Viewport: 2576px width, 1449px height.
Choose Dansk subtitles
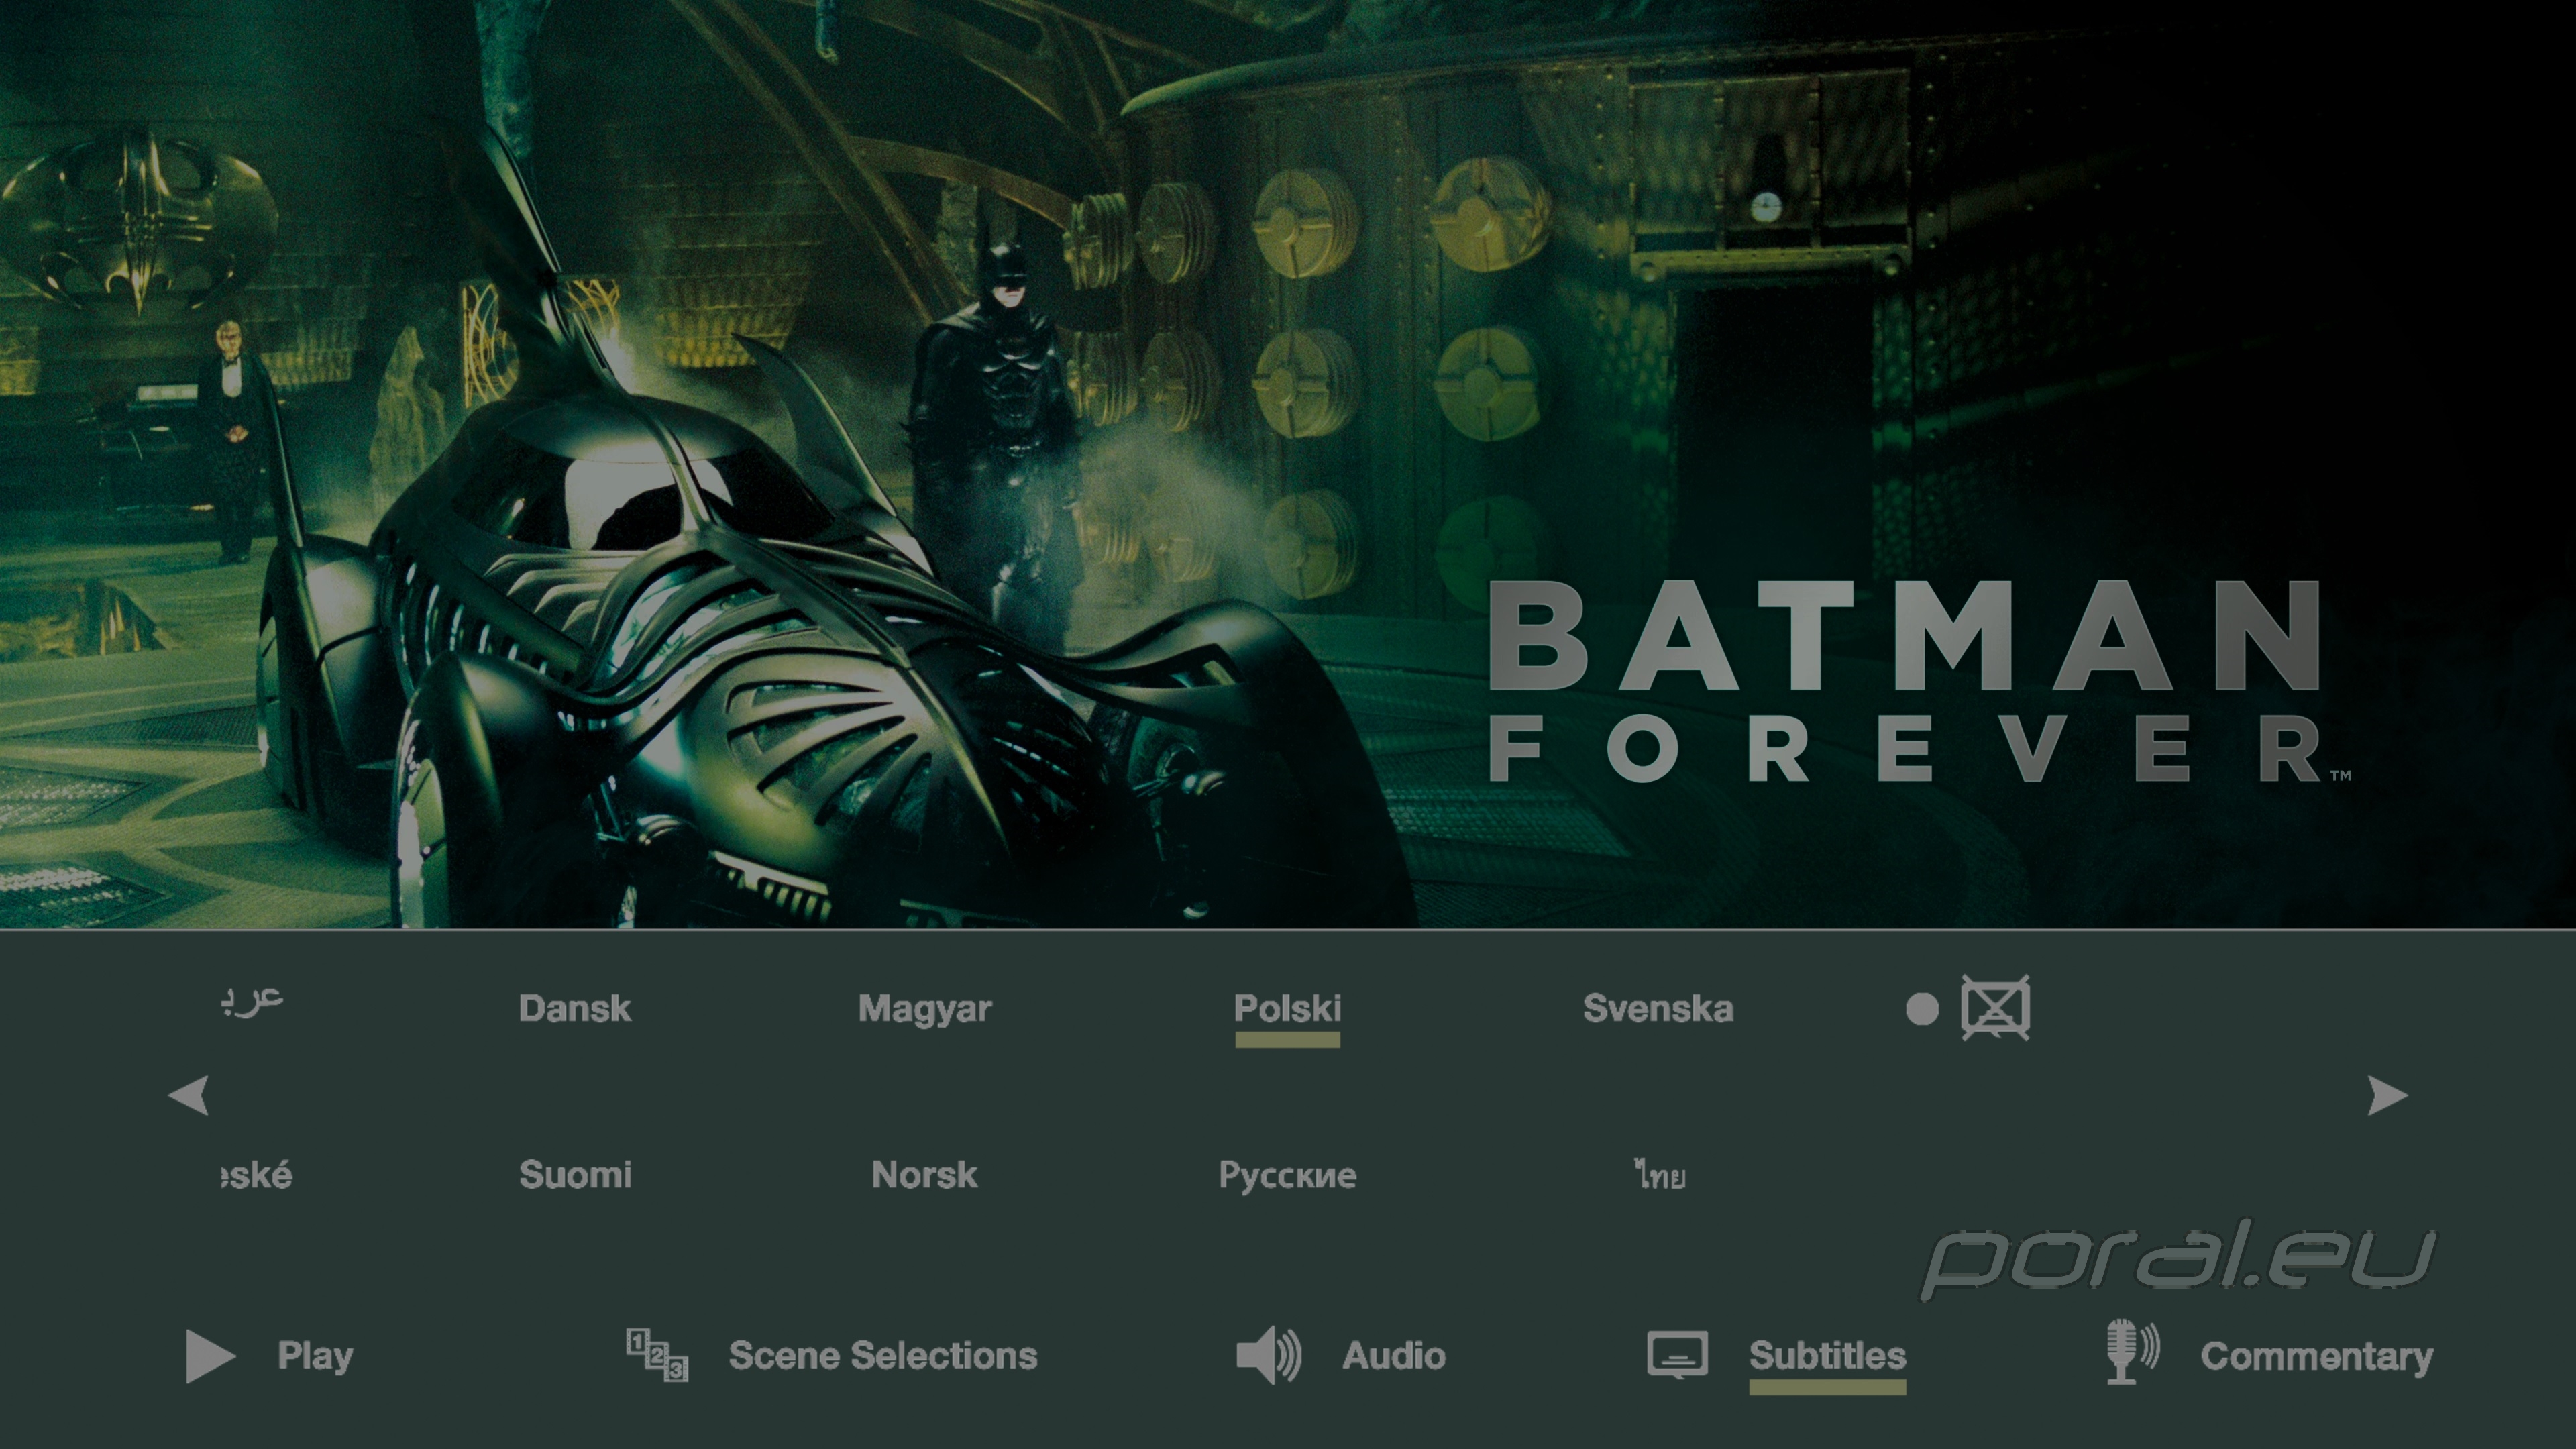pyautogui.click(x=575, y=1008)
